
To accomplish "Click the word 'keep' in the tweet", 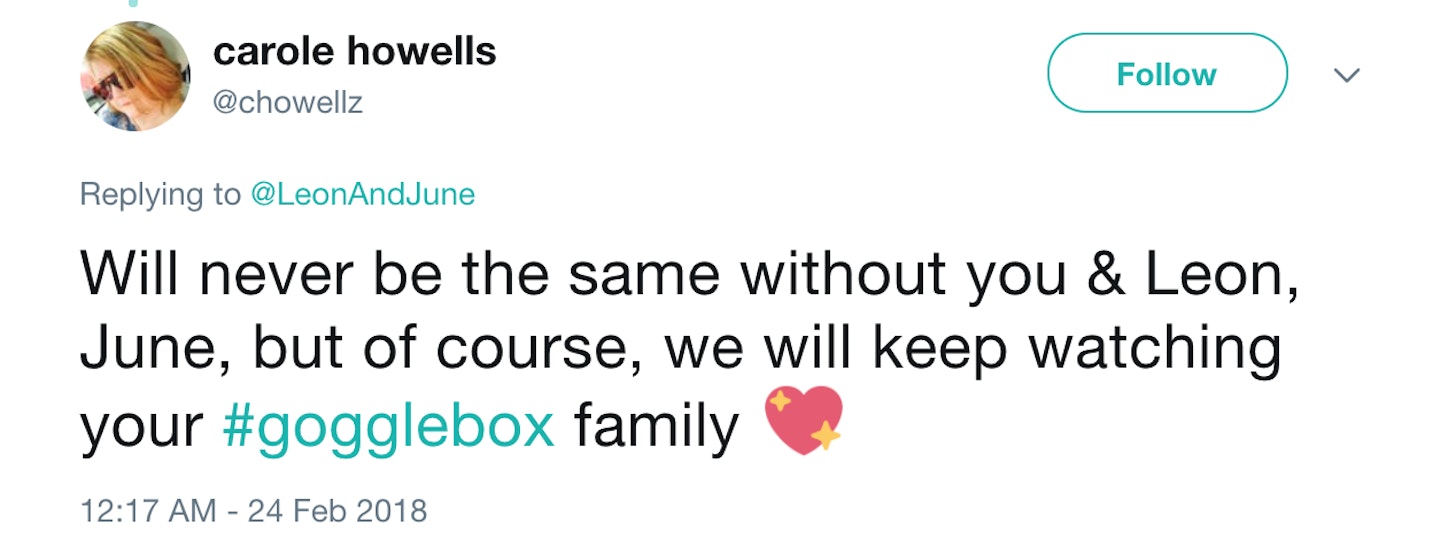I will coord(941,350).
